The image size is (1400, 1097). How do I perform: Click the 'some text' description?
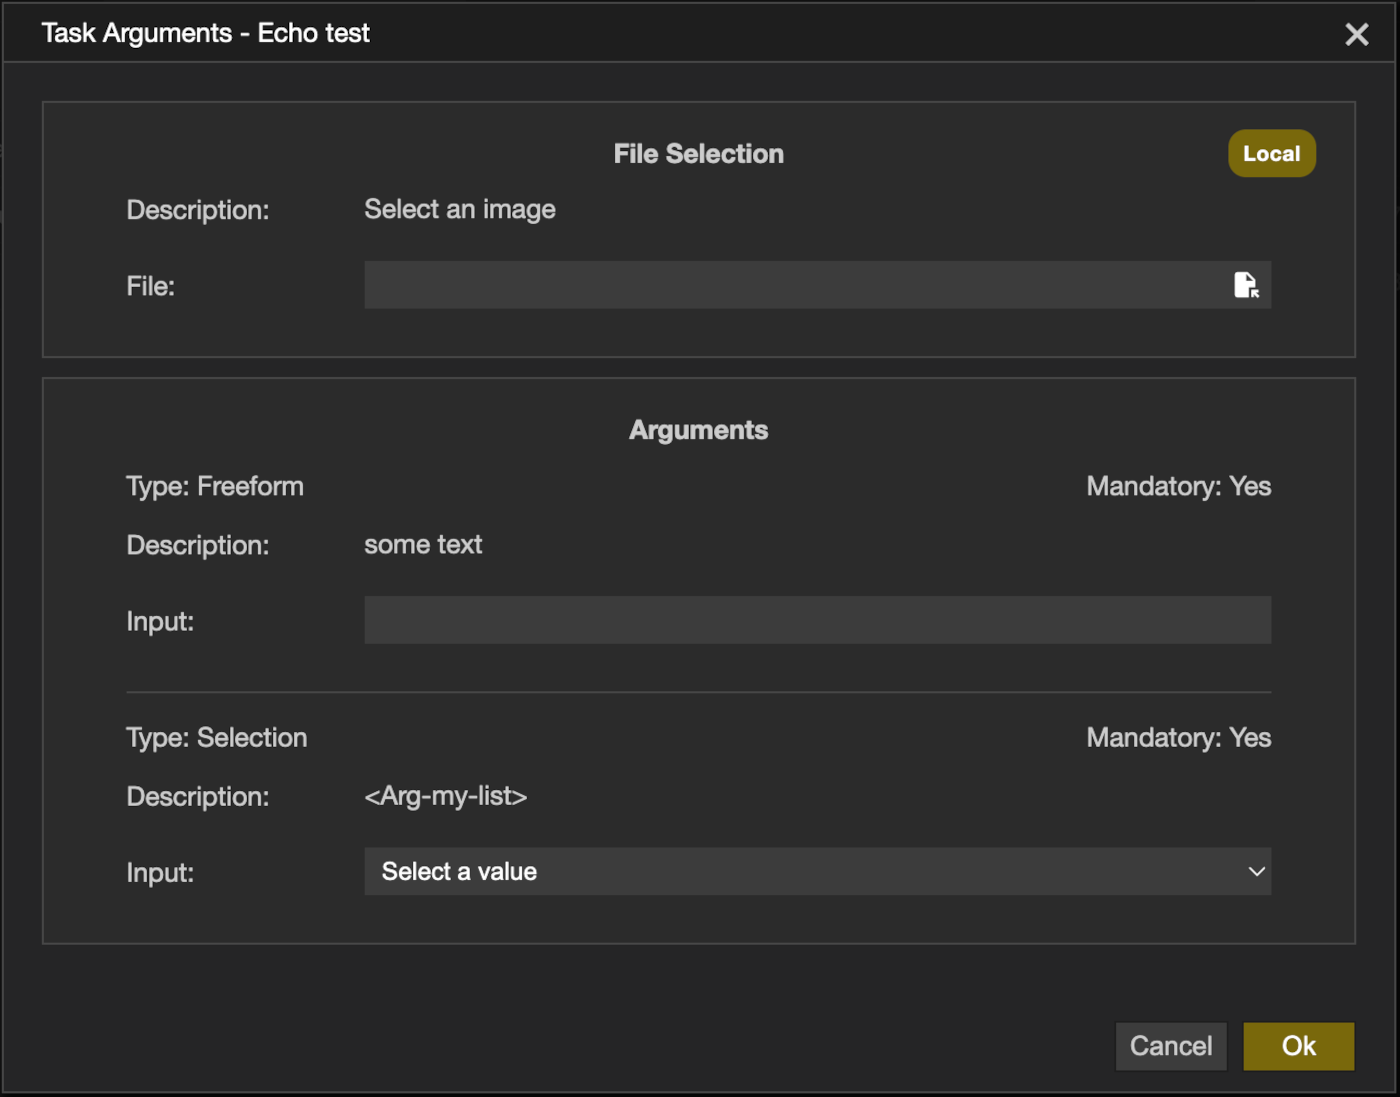click(x=423, y=545)
